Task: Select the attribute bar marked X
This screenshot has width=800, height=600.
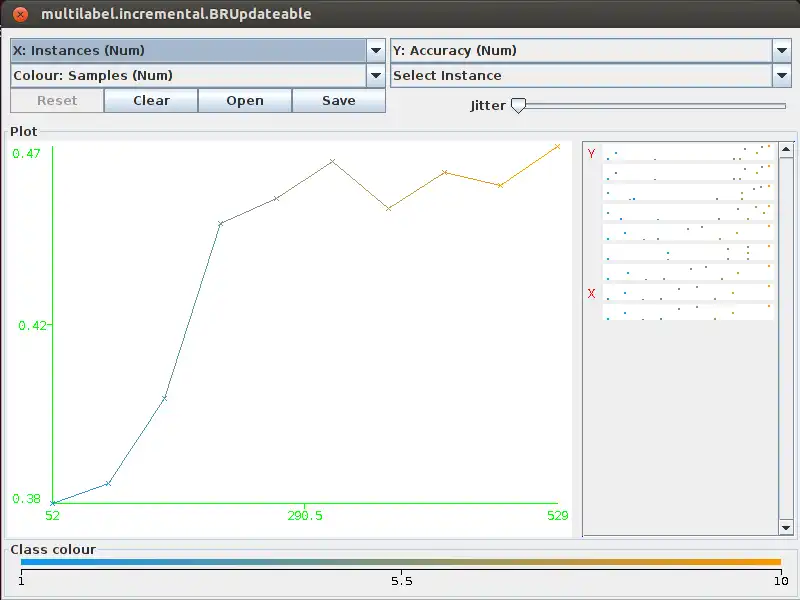Action: click(688, 294)
